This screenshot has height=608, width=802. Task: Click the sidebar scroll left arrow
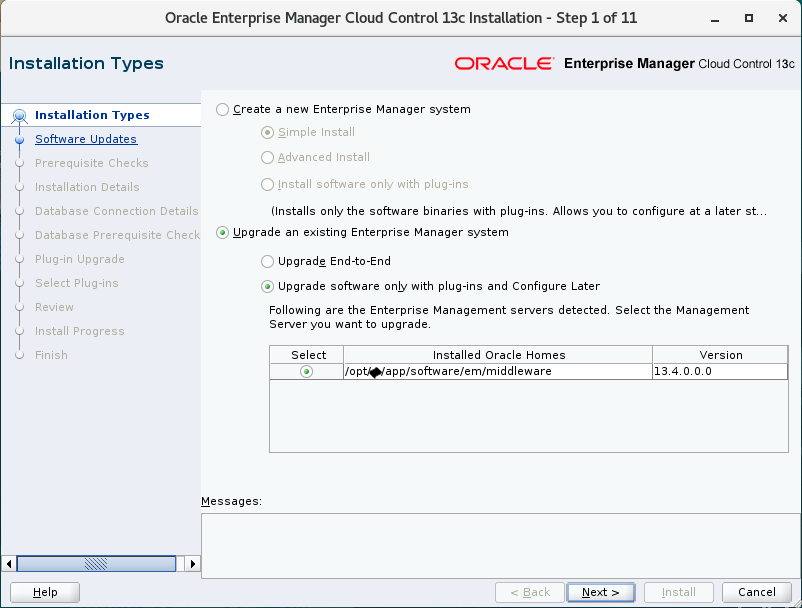[9, 564]
